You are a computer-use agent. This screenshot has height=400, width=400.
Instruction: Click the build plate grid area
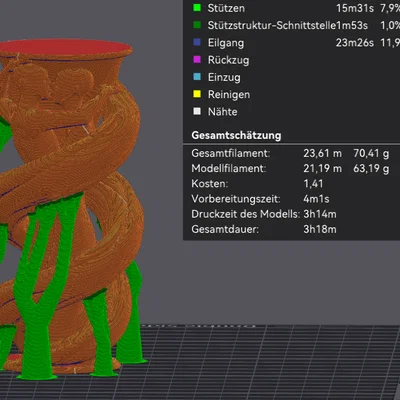pyautogui.click(x=267, y=360)
